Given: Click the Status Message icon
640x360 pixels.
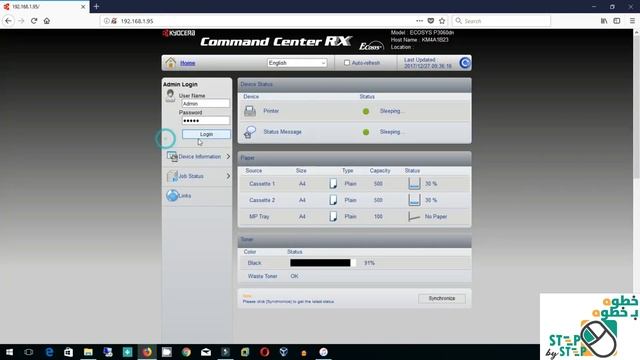Looking at the screenshot, I should 249,132.
